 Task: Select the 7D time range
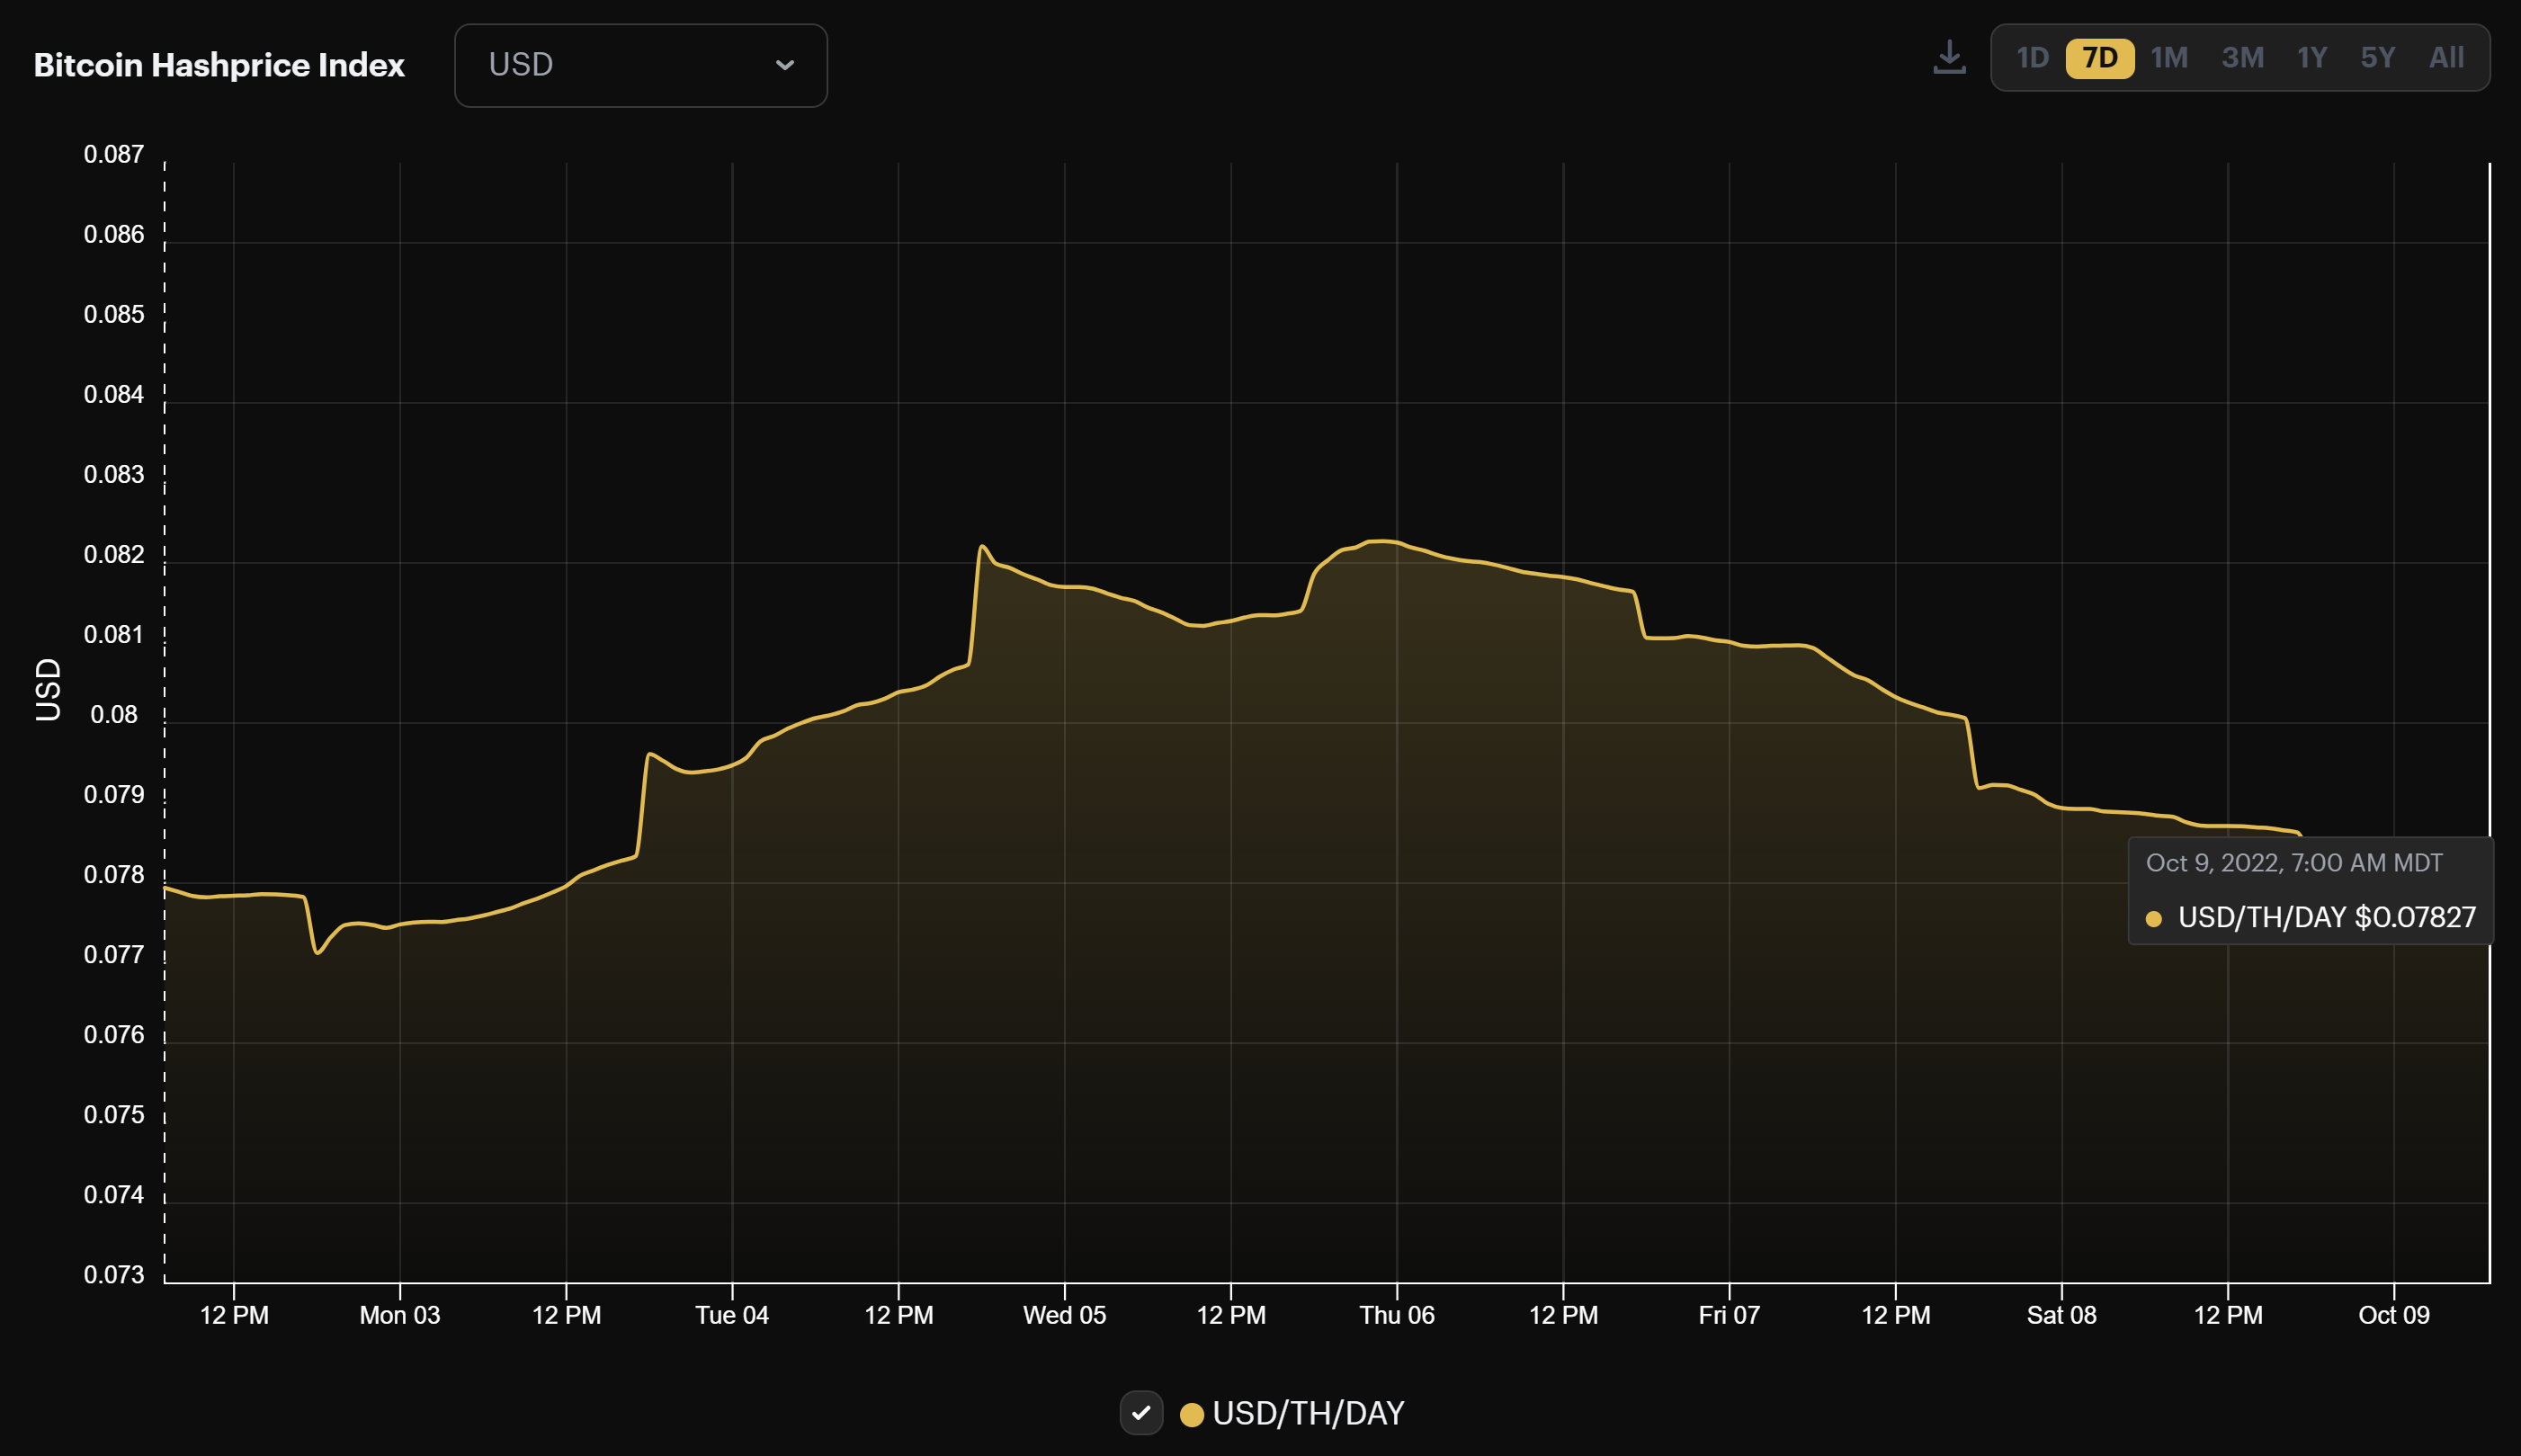click(x=2100, y=58)
